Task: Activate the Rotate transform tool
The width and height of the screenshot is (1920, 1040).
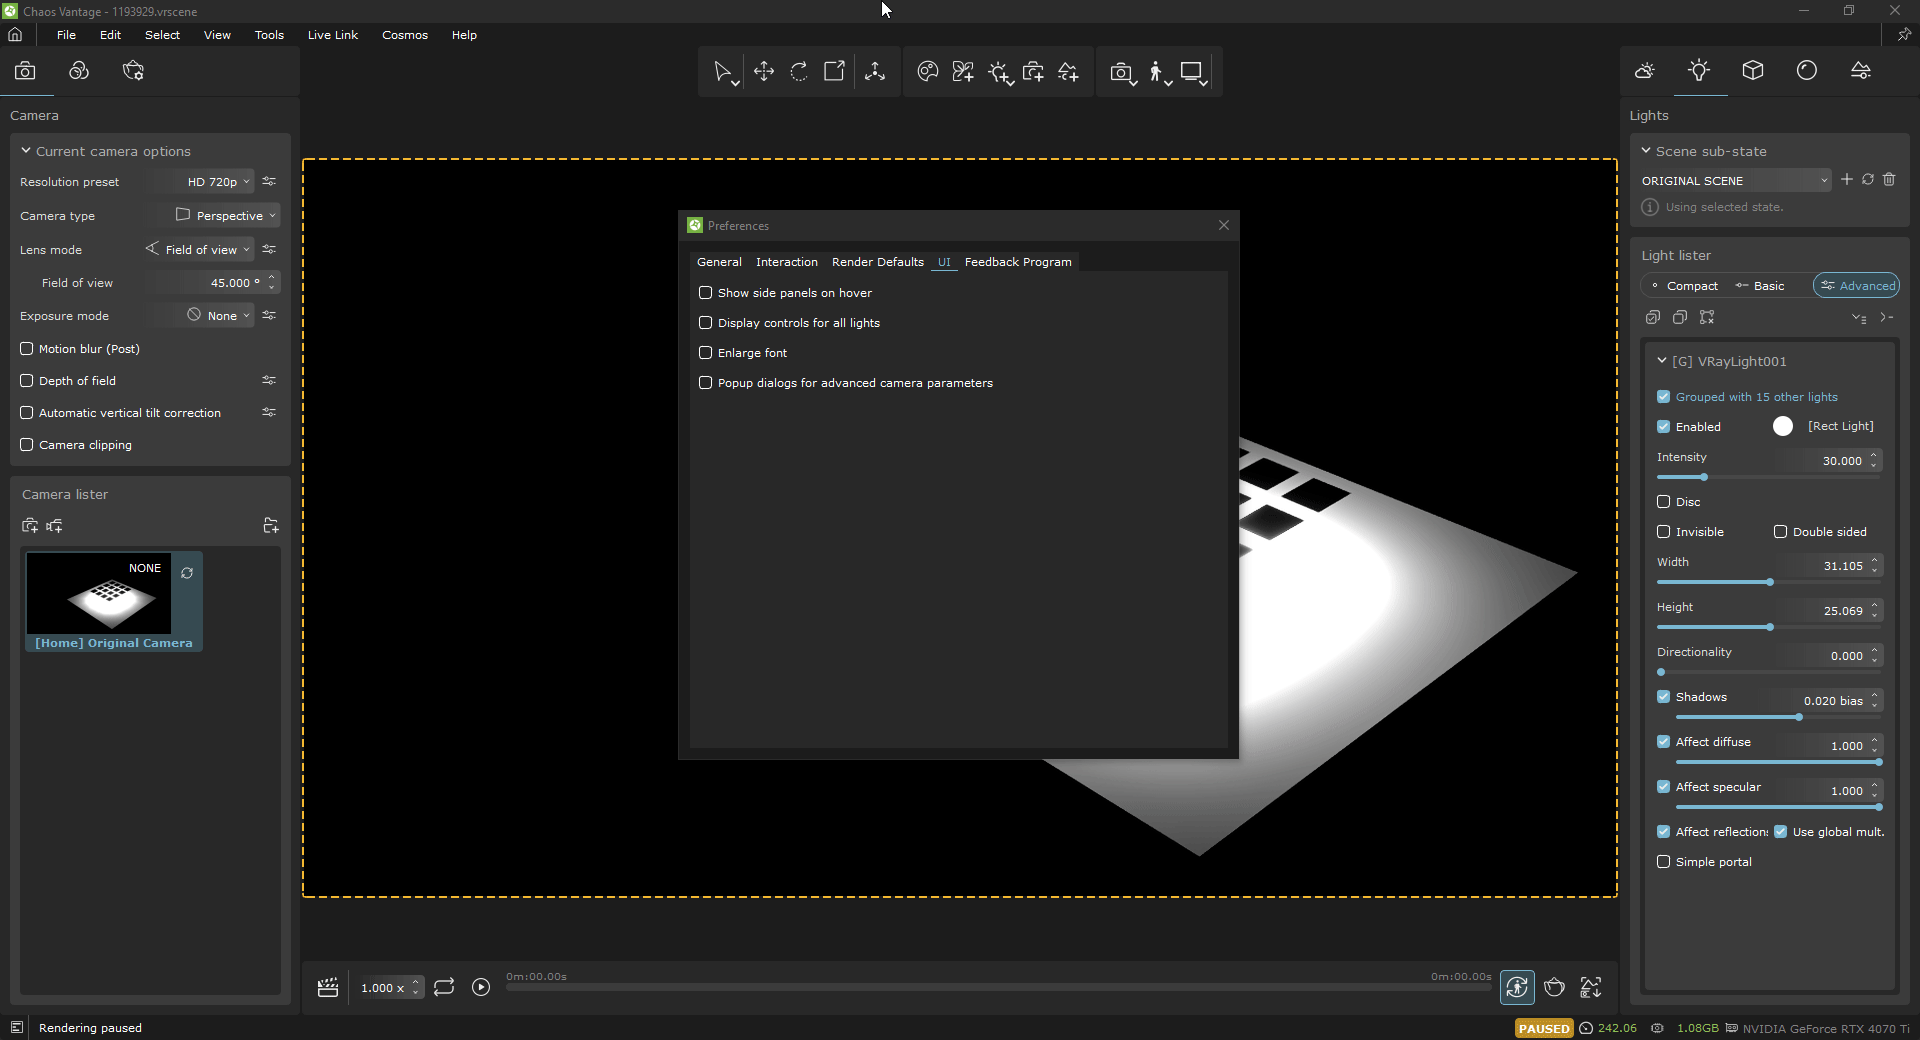Action: pyautogui.click(x=799, y=72)
